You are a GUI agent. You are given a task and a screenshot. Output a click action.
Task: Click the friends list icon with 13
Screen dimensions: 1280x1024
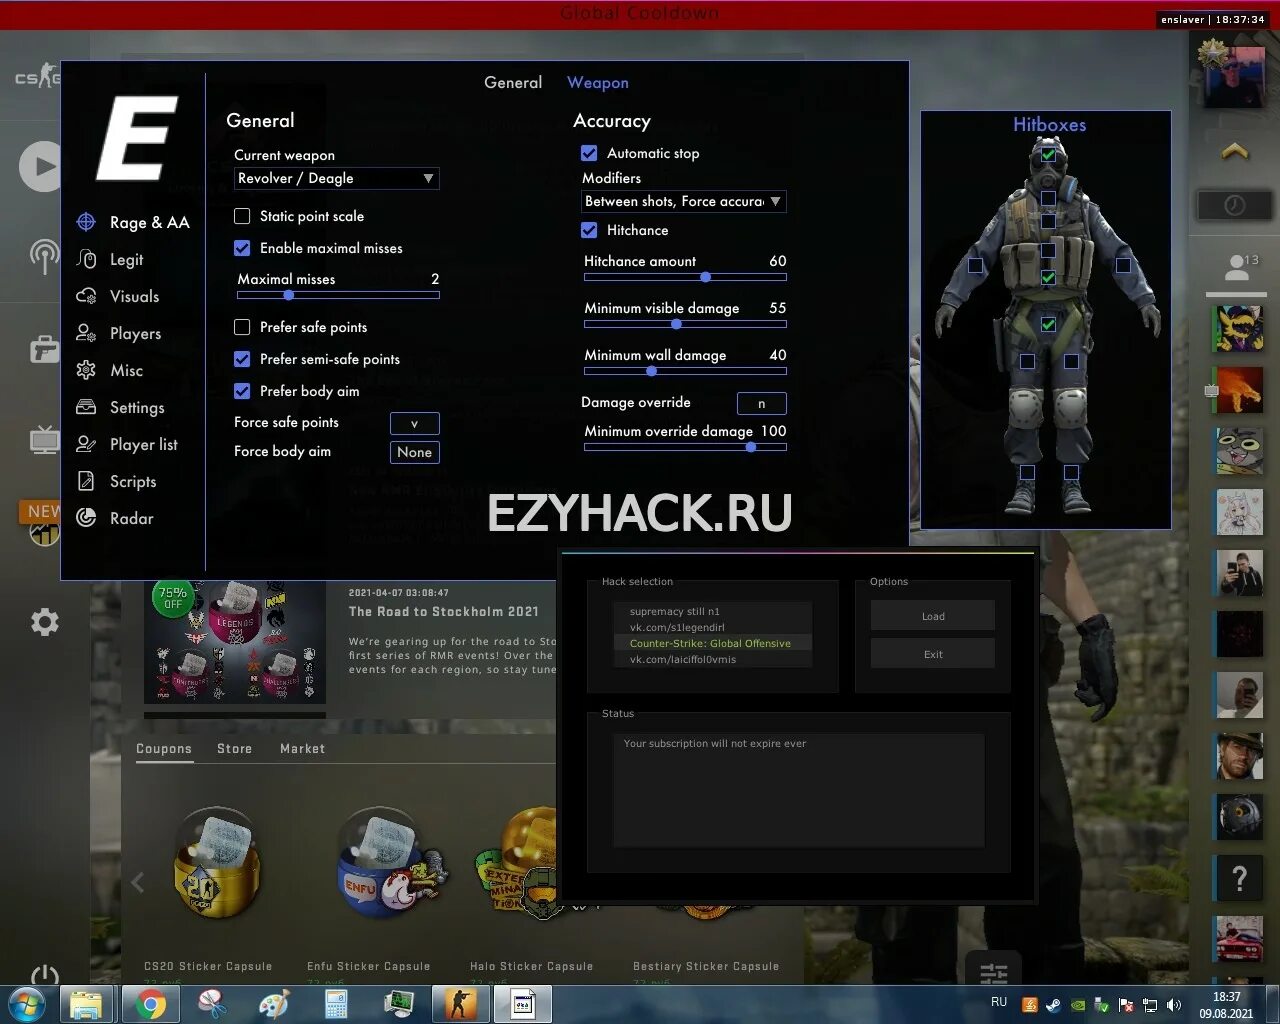[1238, 267]
